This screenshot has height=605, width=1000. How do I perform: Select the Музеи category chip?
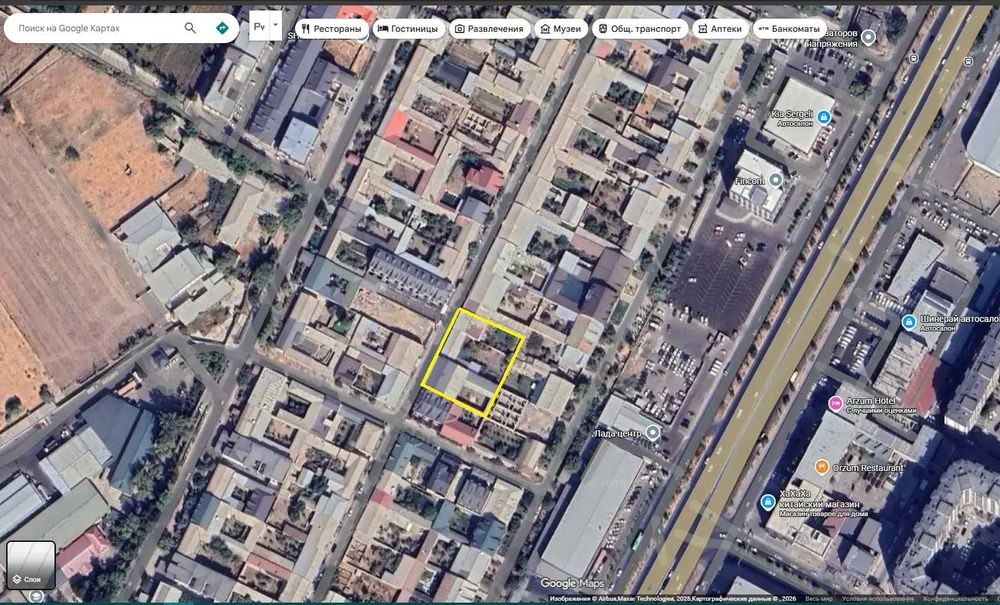point(561,29)
